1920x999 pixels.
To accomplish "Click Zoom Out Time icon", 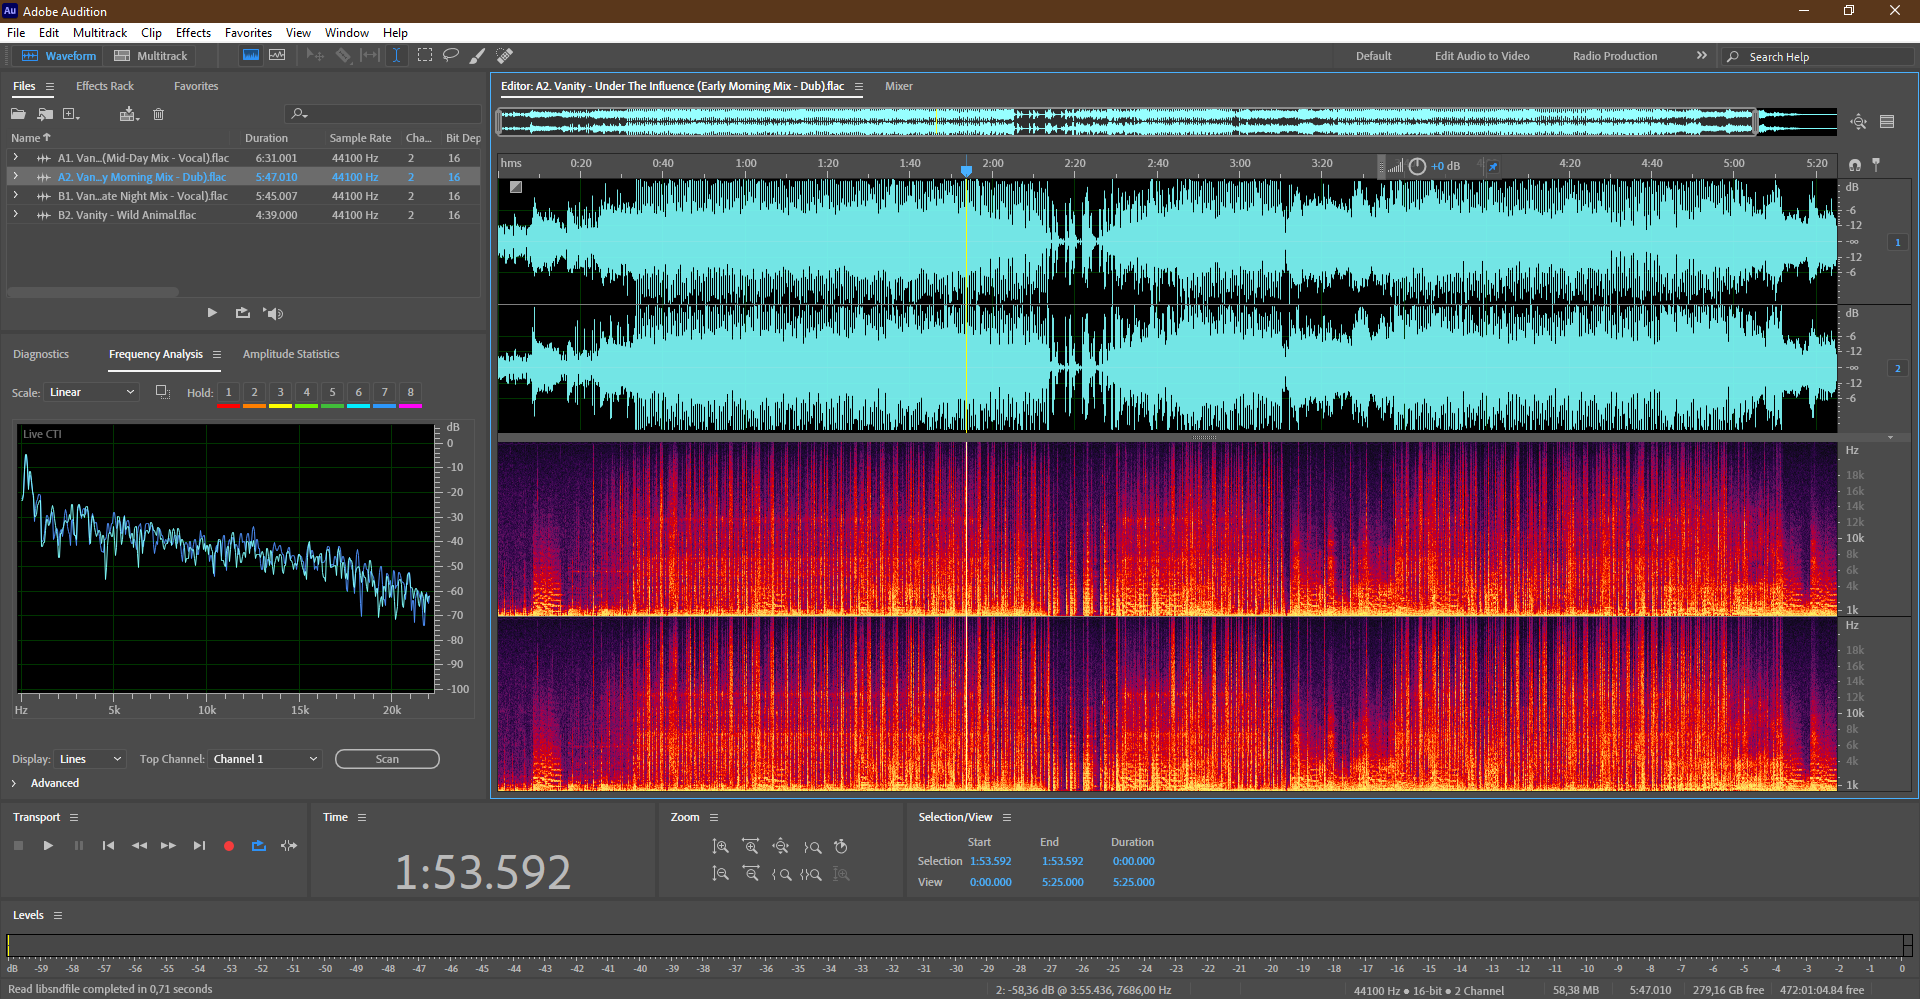I will (x=750, y=874).
